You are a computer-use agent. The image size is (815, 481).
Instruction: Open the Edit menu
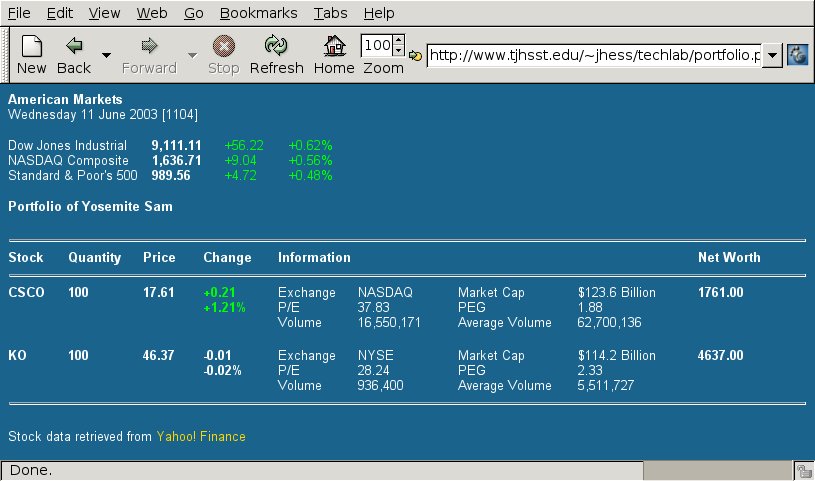point(60,13)
